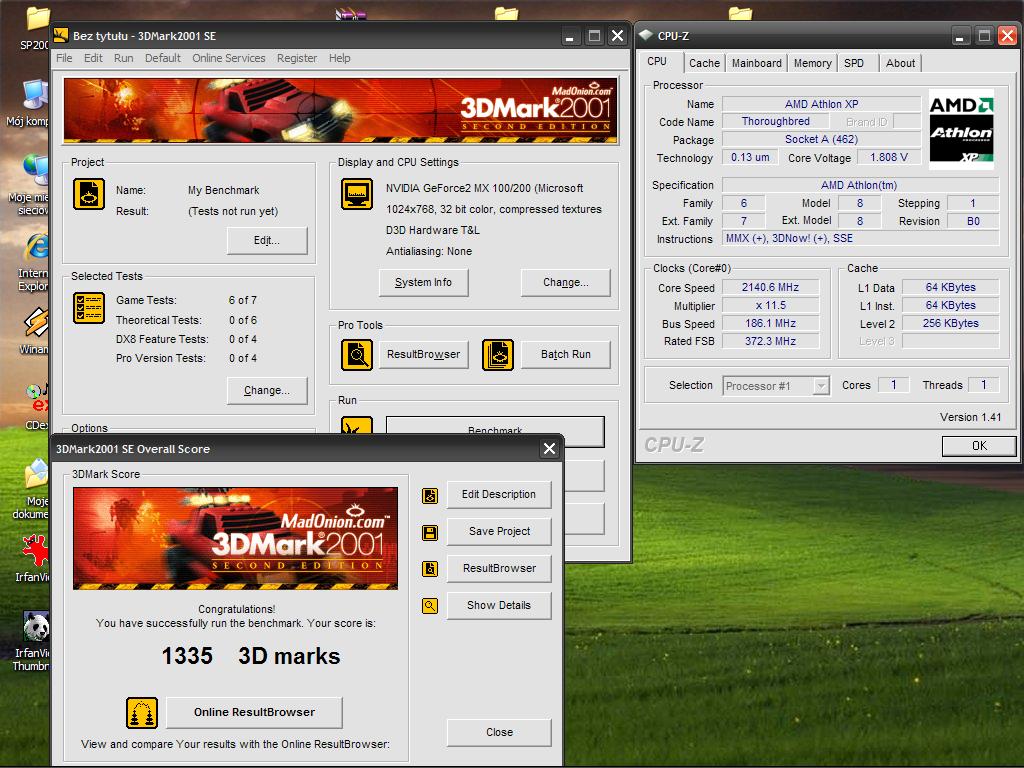Image resolution: width=1024 pixels, height=768 pixels.
Task: Click the Save Project button
Action: (499, 532)
